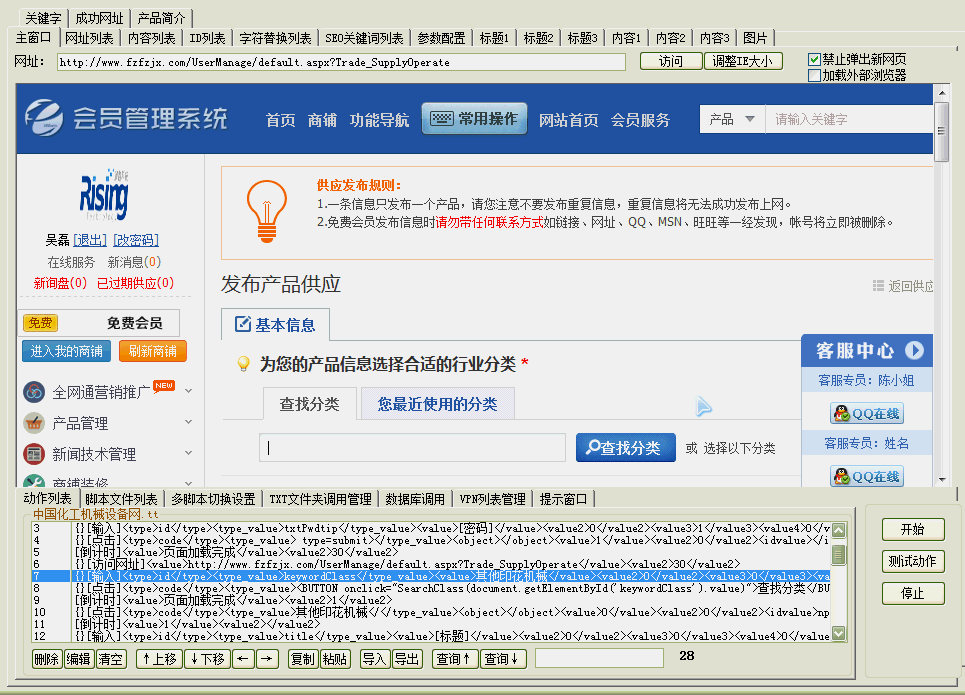Switch to 数据库调用 tab
The height and width of the screenshot is (695, 965).
[415, 499]
